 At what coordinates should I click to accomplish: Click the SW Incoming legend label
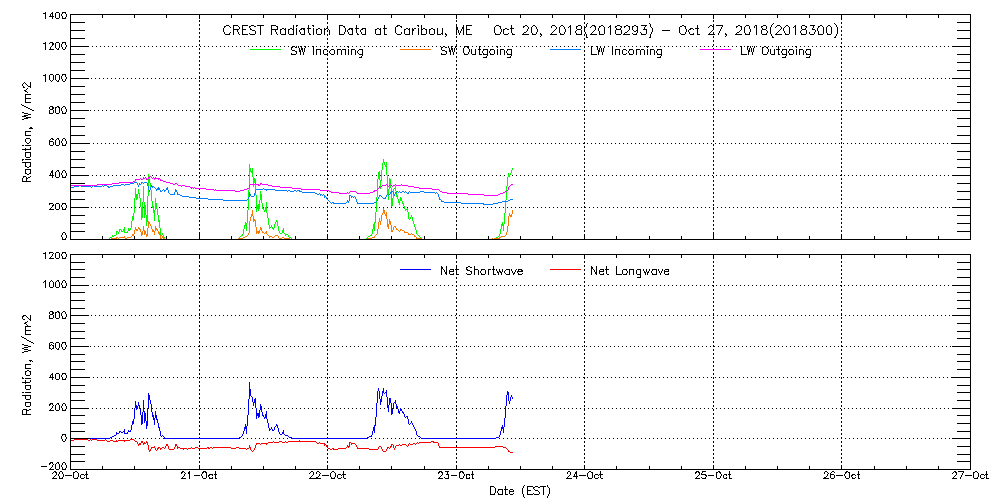tap(321, 51)
